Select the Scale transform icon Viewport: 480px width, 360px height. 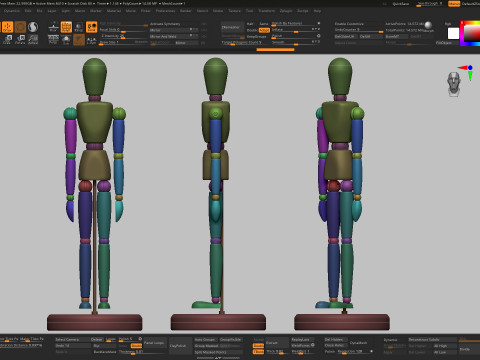point(7,40)
